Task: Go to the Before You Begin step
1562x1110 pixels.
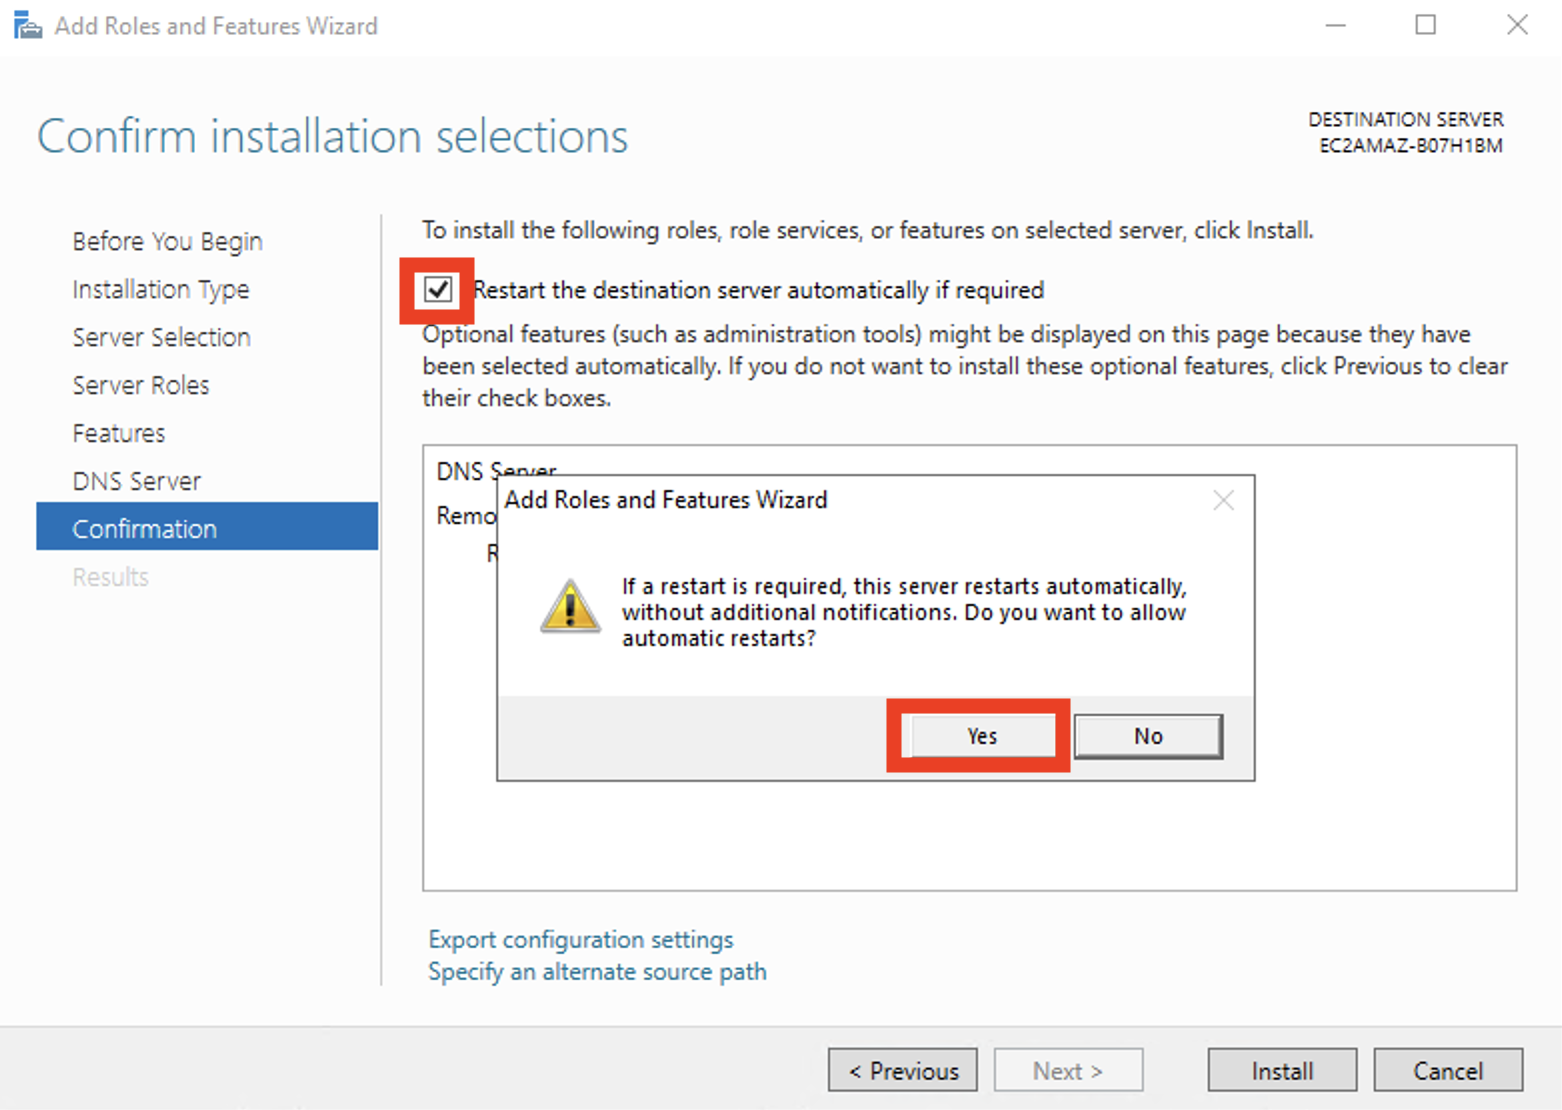Action: pyautogui.click(x=167, y=241)
